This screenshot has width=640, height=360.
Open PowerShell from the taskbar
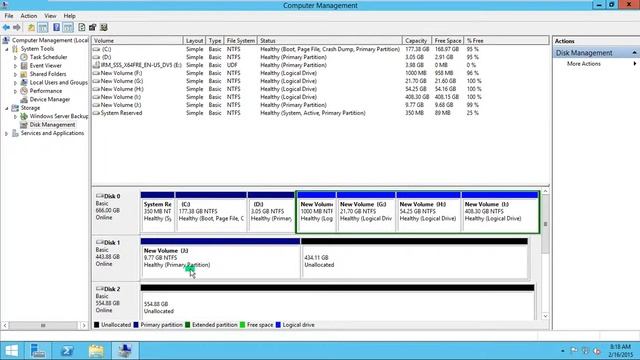67,351
